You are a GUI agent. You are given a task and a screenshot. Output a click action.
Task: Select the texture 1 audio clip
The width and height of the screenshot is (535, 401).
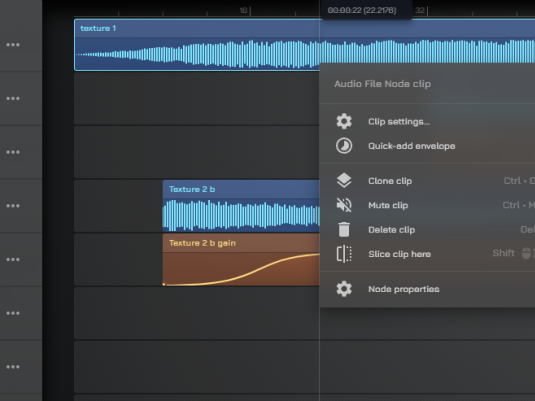point(197,45)
